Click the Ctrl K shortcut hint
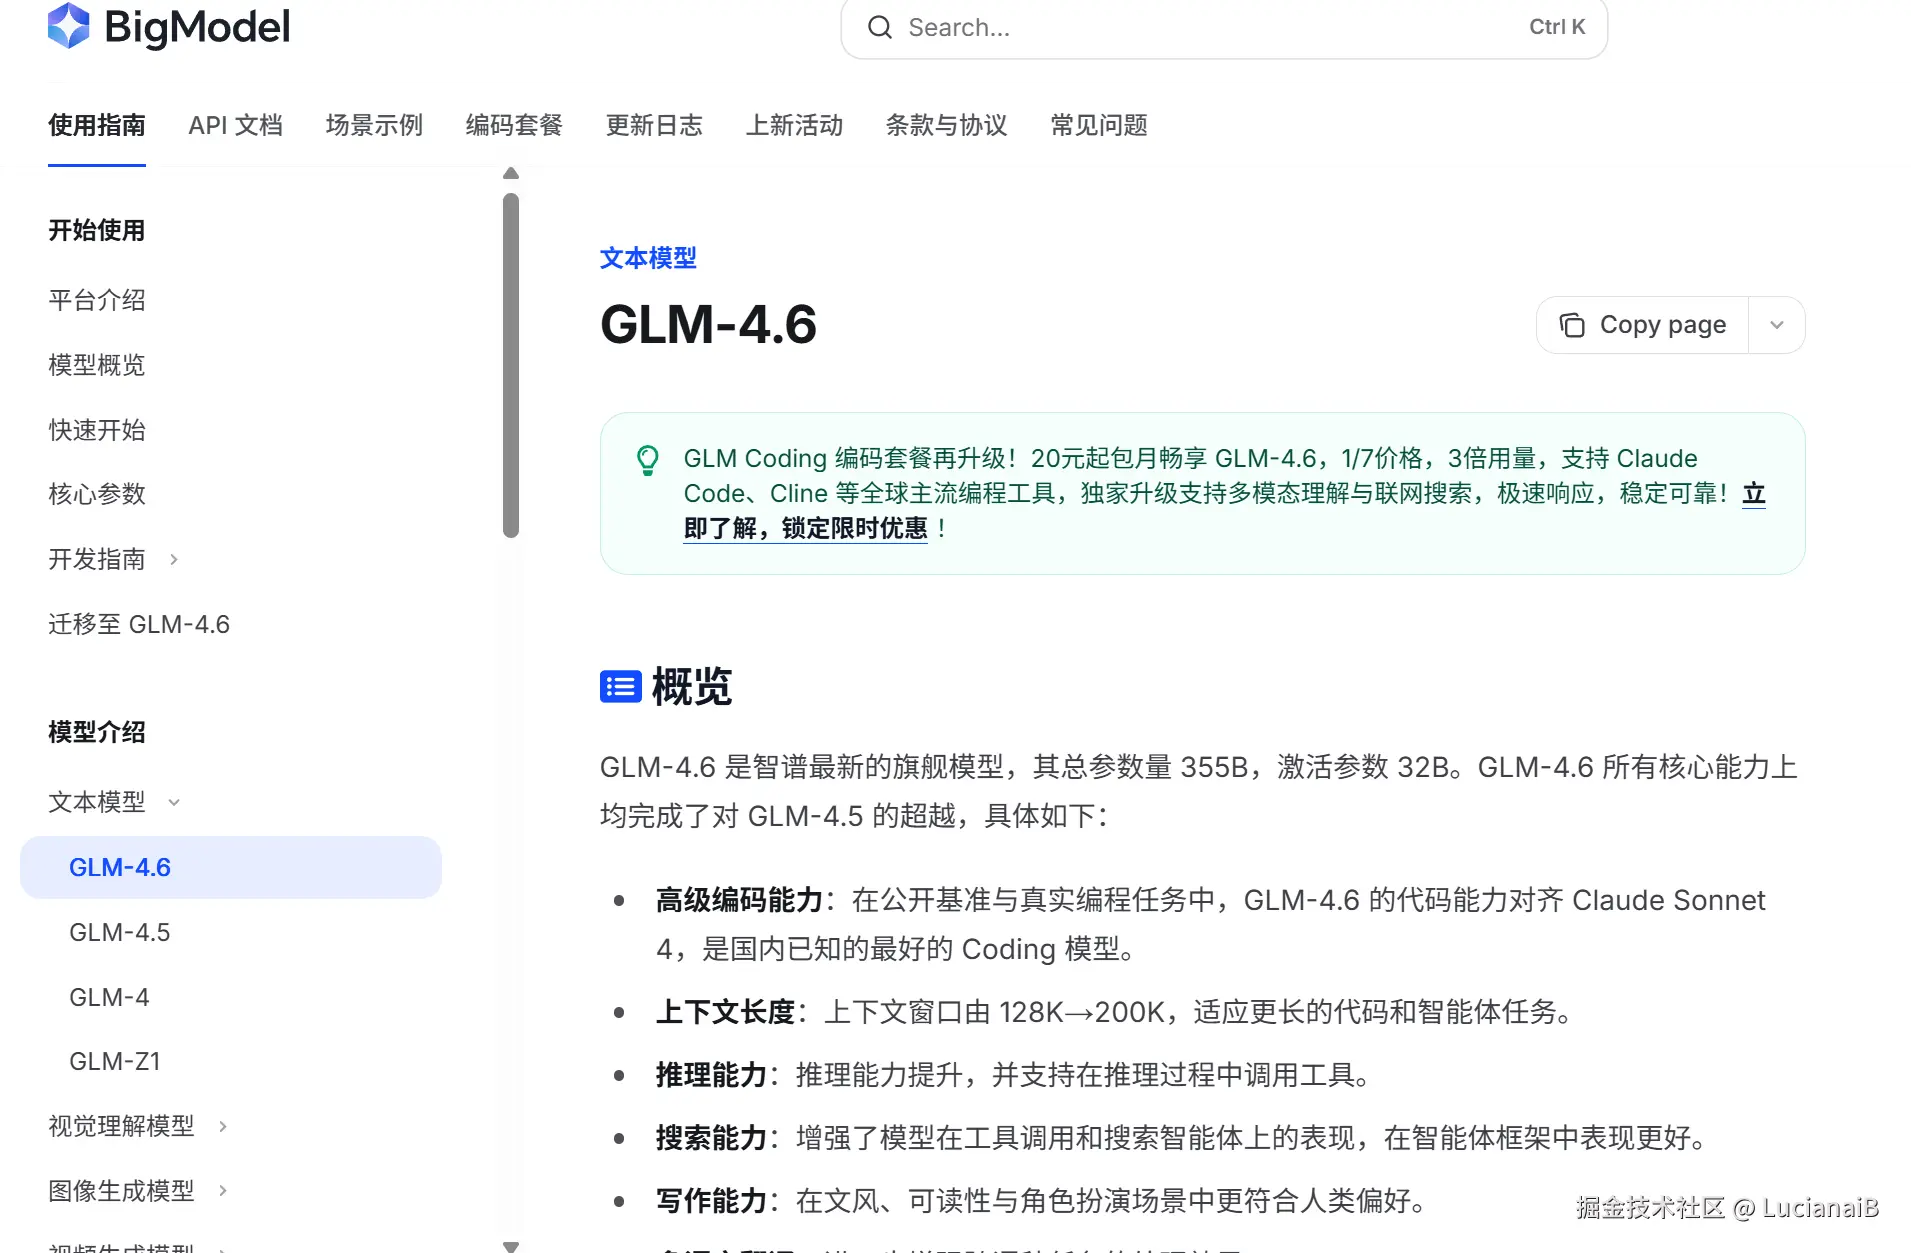 pos(1557,27)
